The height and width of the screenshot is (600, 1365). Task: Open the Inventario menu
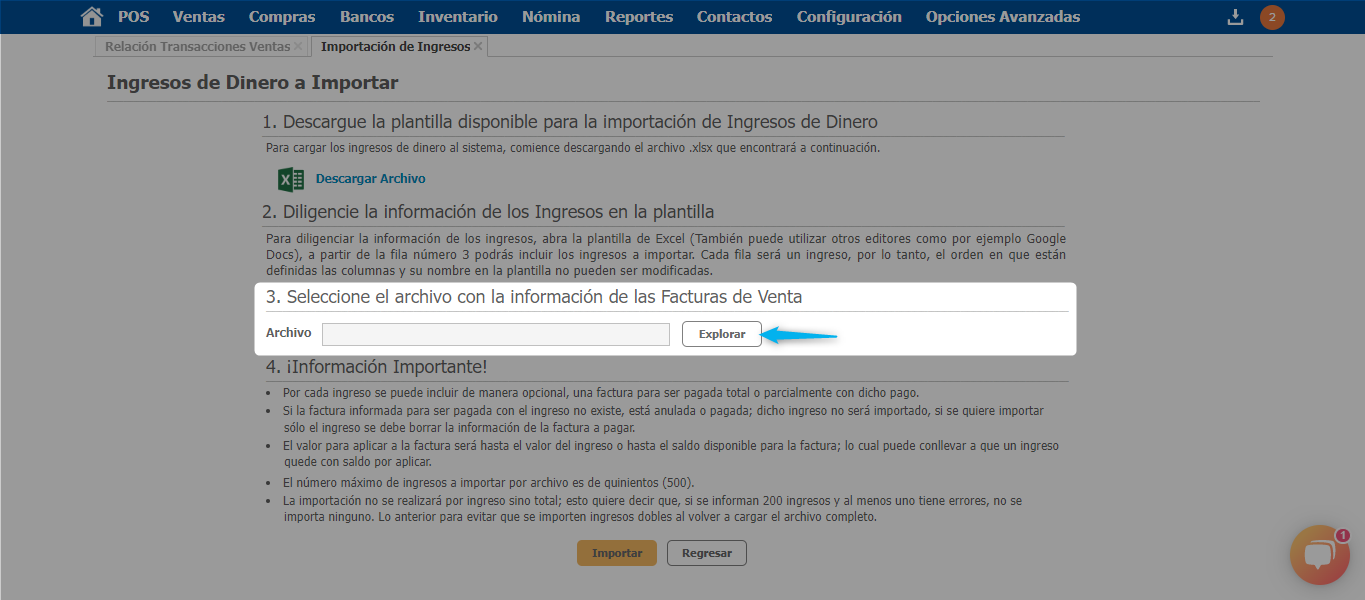click(457, 17)
